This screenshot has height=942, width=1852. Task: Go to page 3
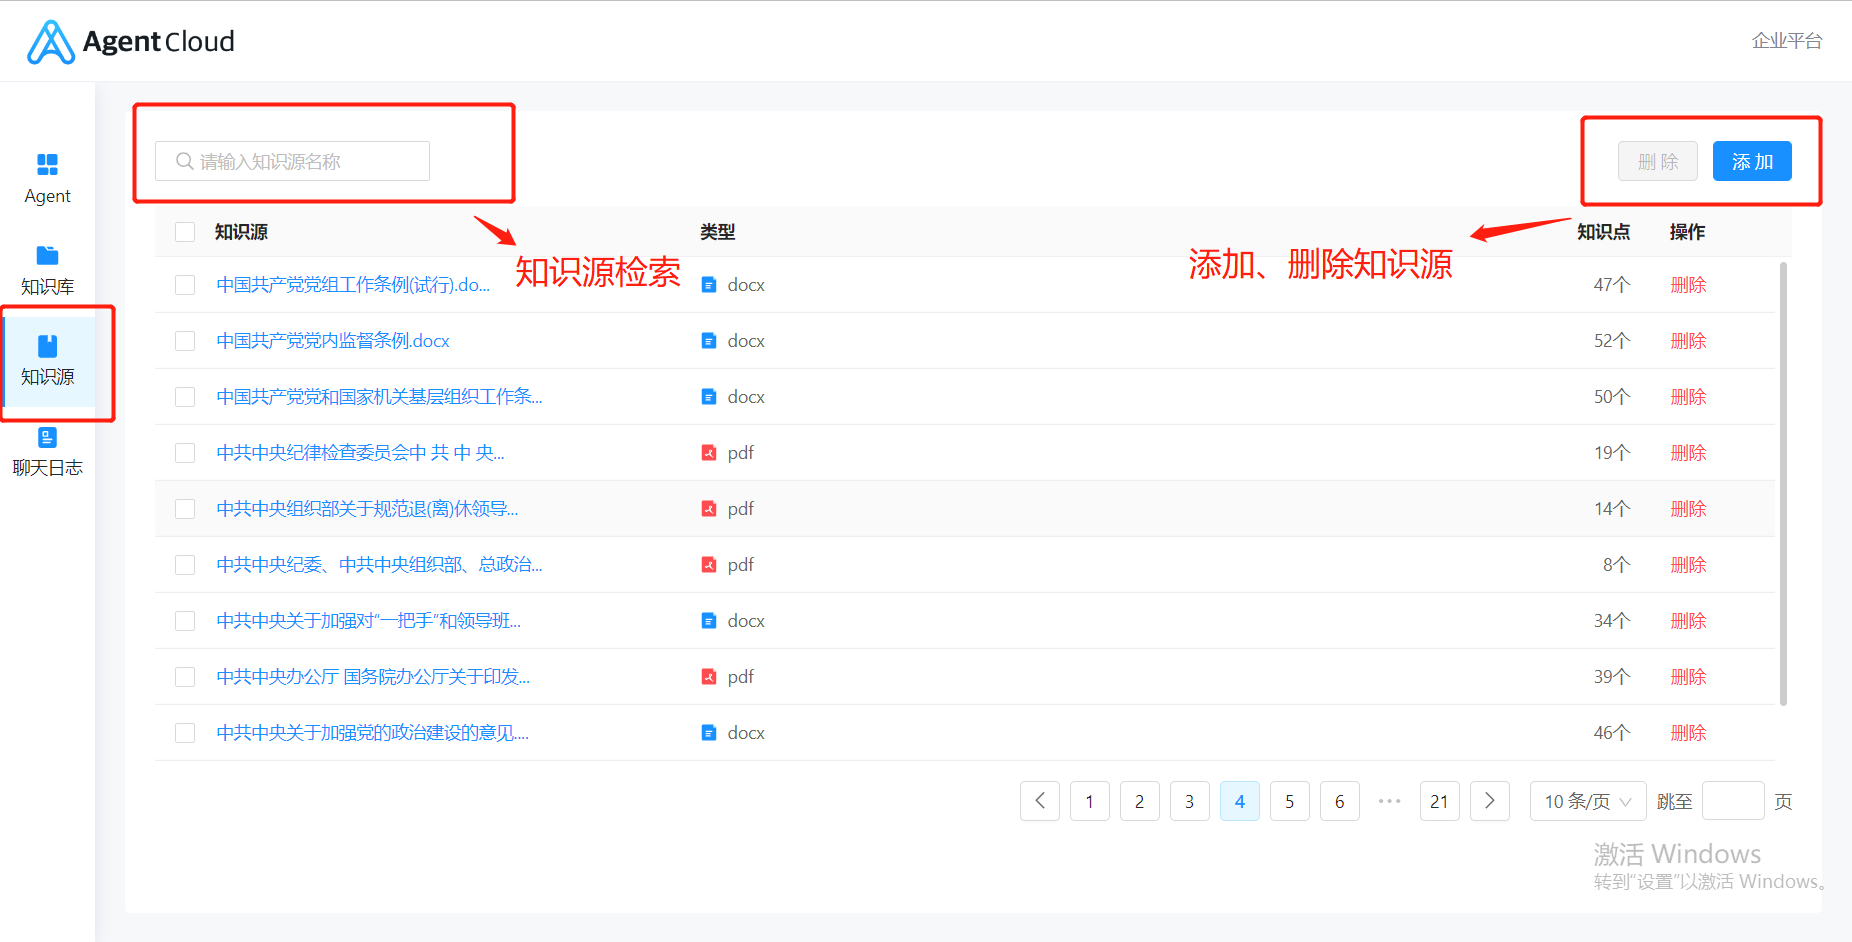[1190, 801]
